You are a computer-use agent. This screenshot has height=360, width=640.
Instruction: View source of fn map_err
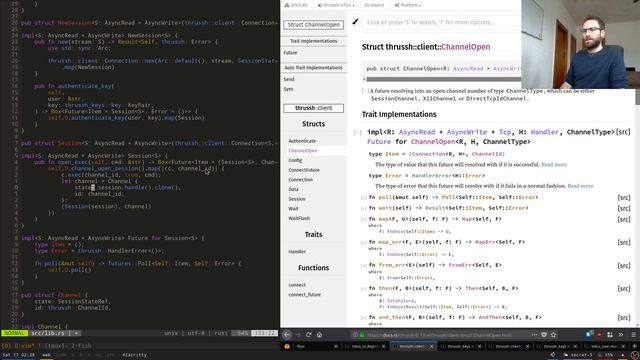point(624,242)
